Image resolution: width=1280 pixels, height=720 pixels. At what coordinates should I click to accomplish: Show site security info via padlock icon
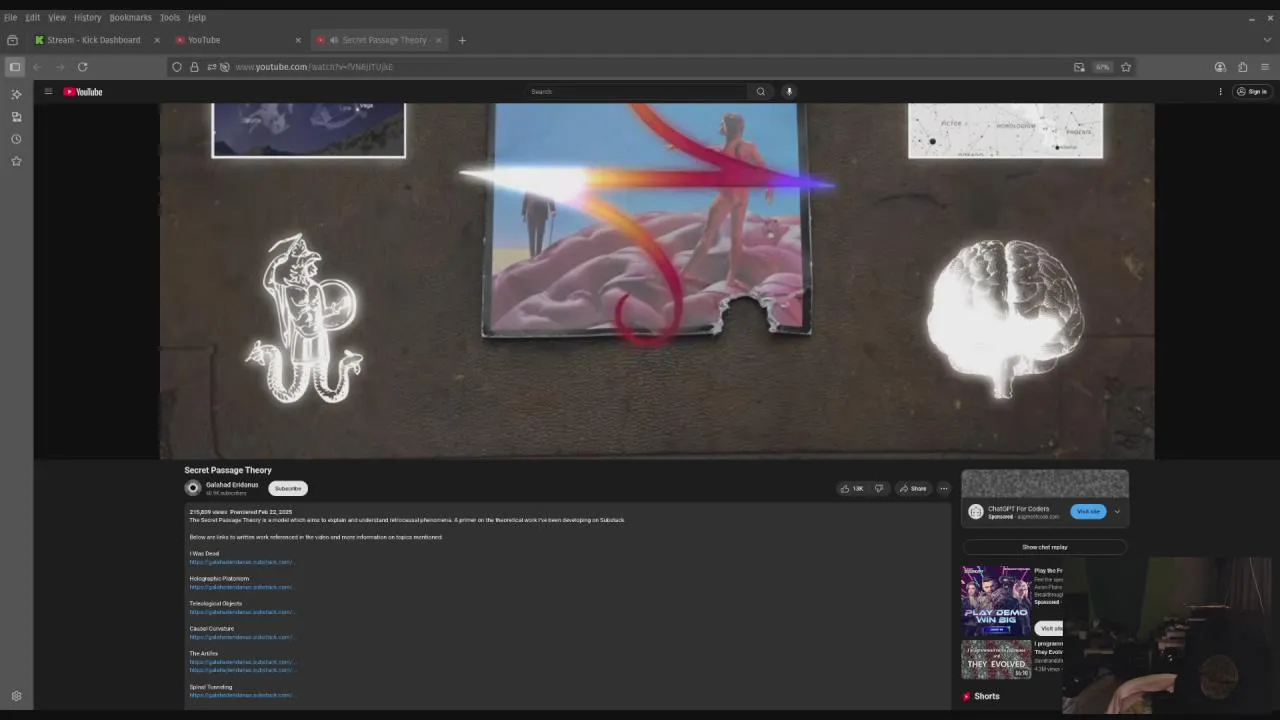click(x=194, y=67)
